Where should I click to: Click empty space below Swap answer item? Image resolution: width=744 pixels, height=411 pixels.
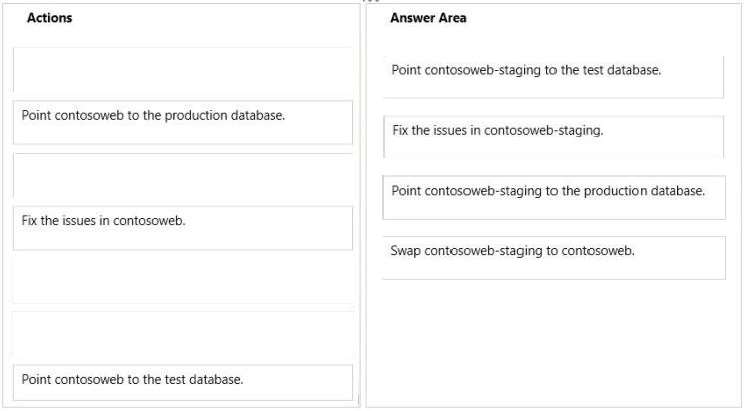click(x=553, y=342)
